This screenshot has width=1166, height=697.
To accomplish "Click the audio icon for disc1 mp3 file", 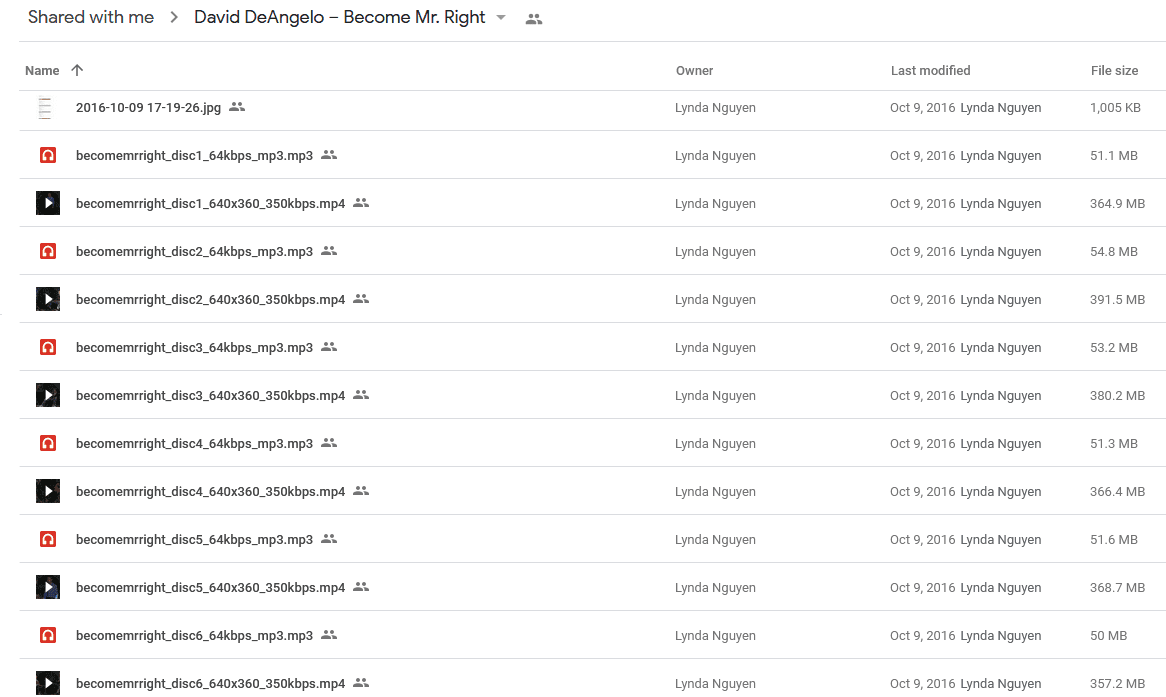I will pos(48,155).
